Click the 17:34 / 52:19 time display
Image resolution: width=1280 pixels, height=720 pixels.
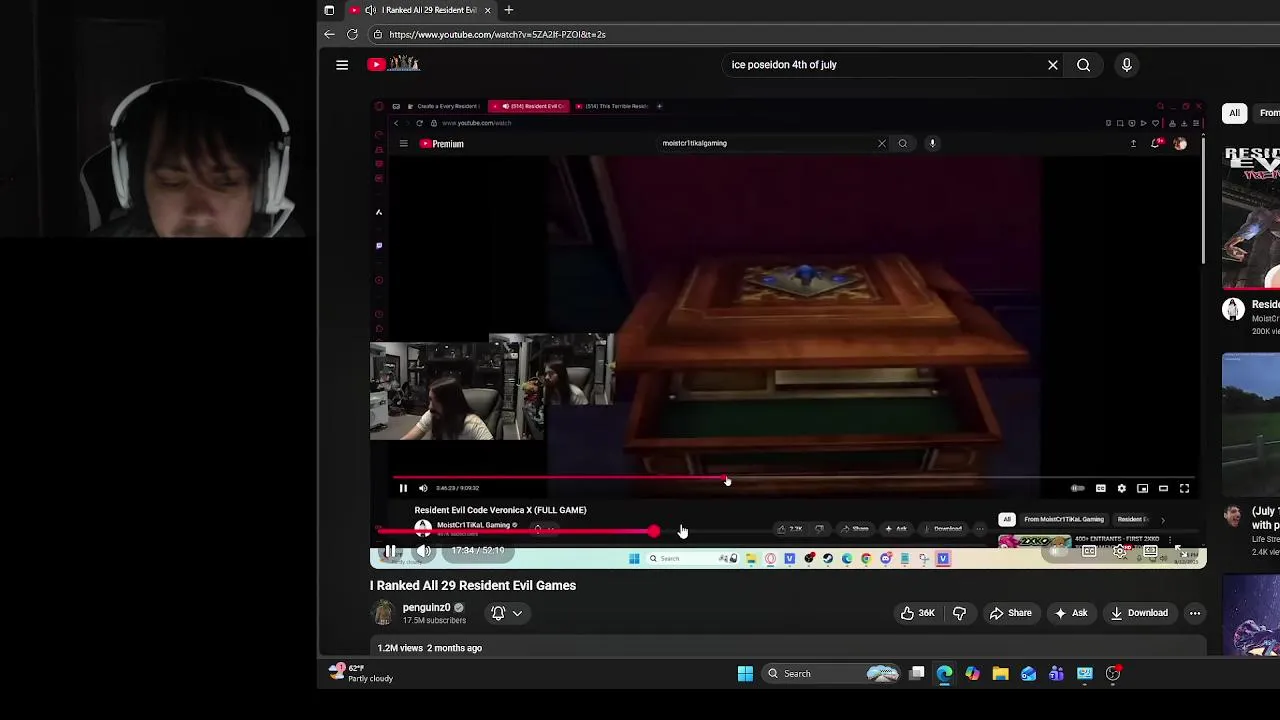pyautogui.click(x=478, y=551)
